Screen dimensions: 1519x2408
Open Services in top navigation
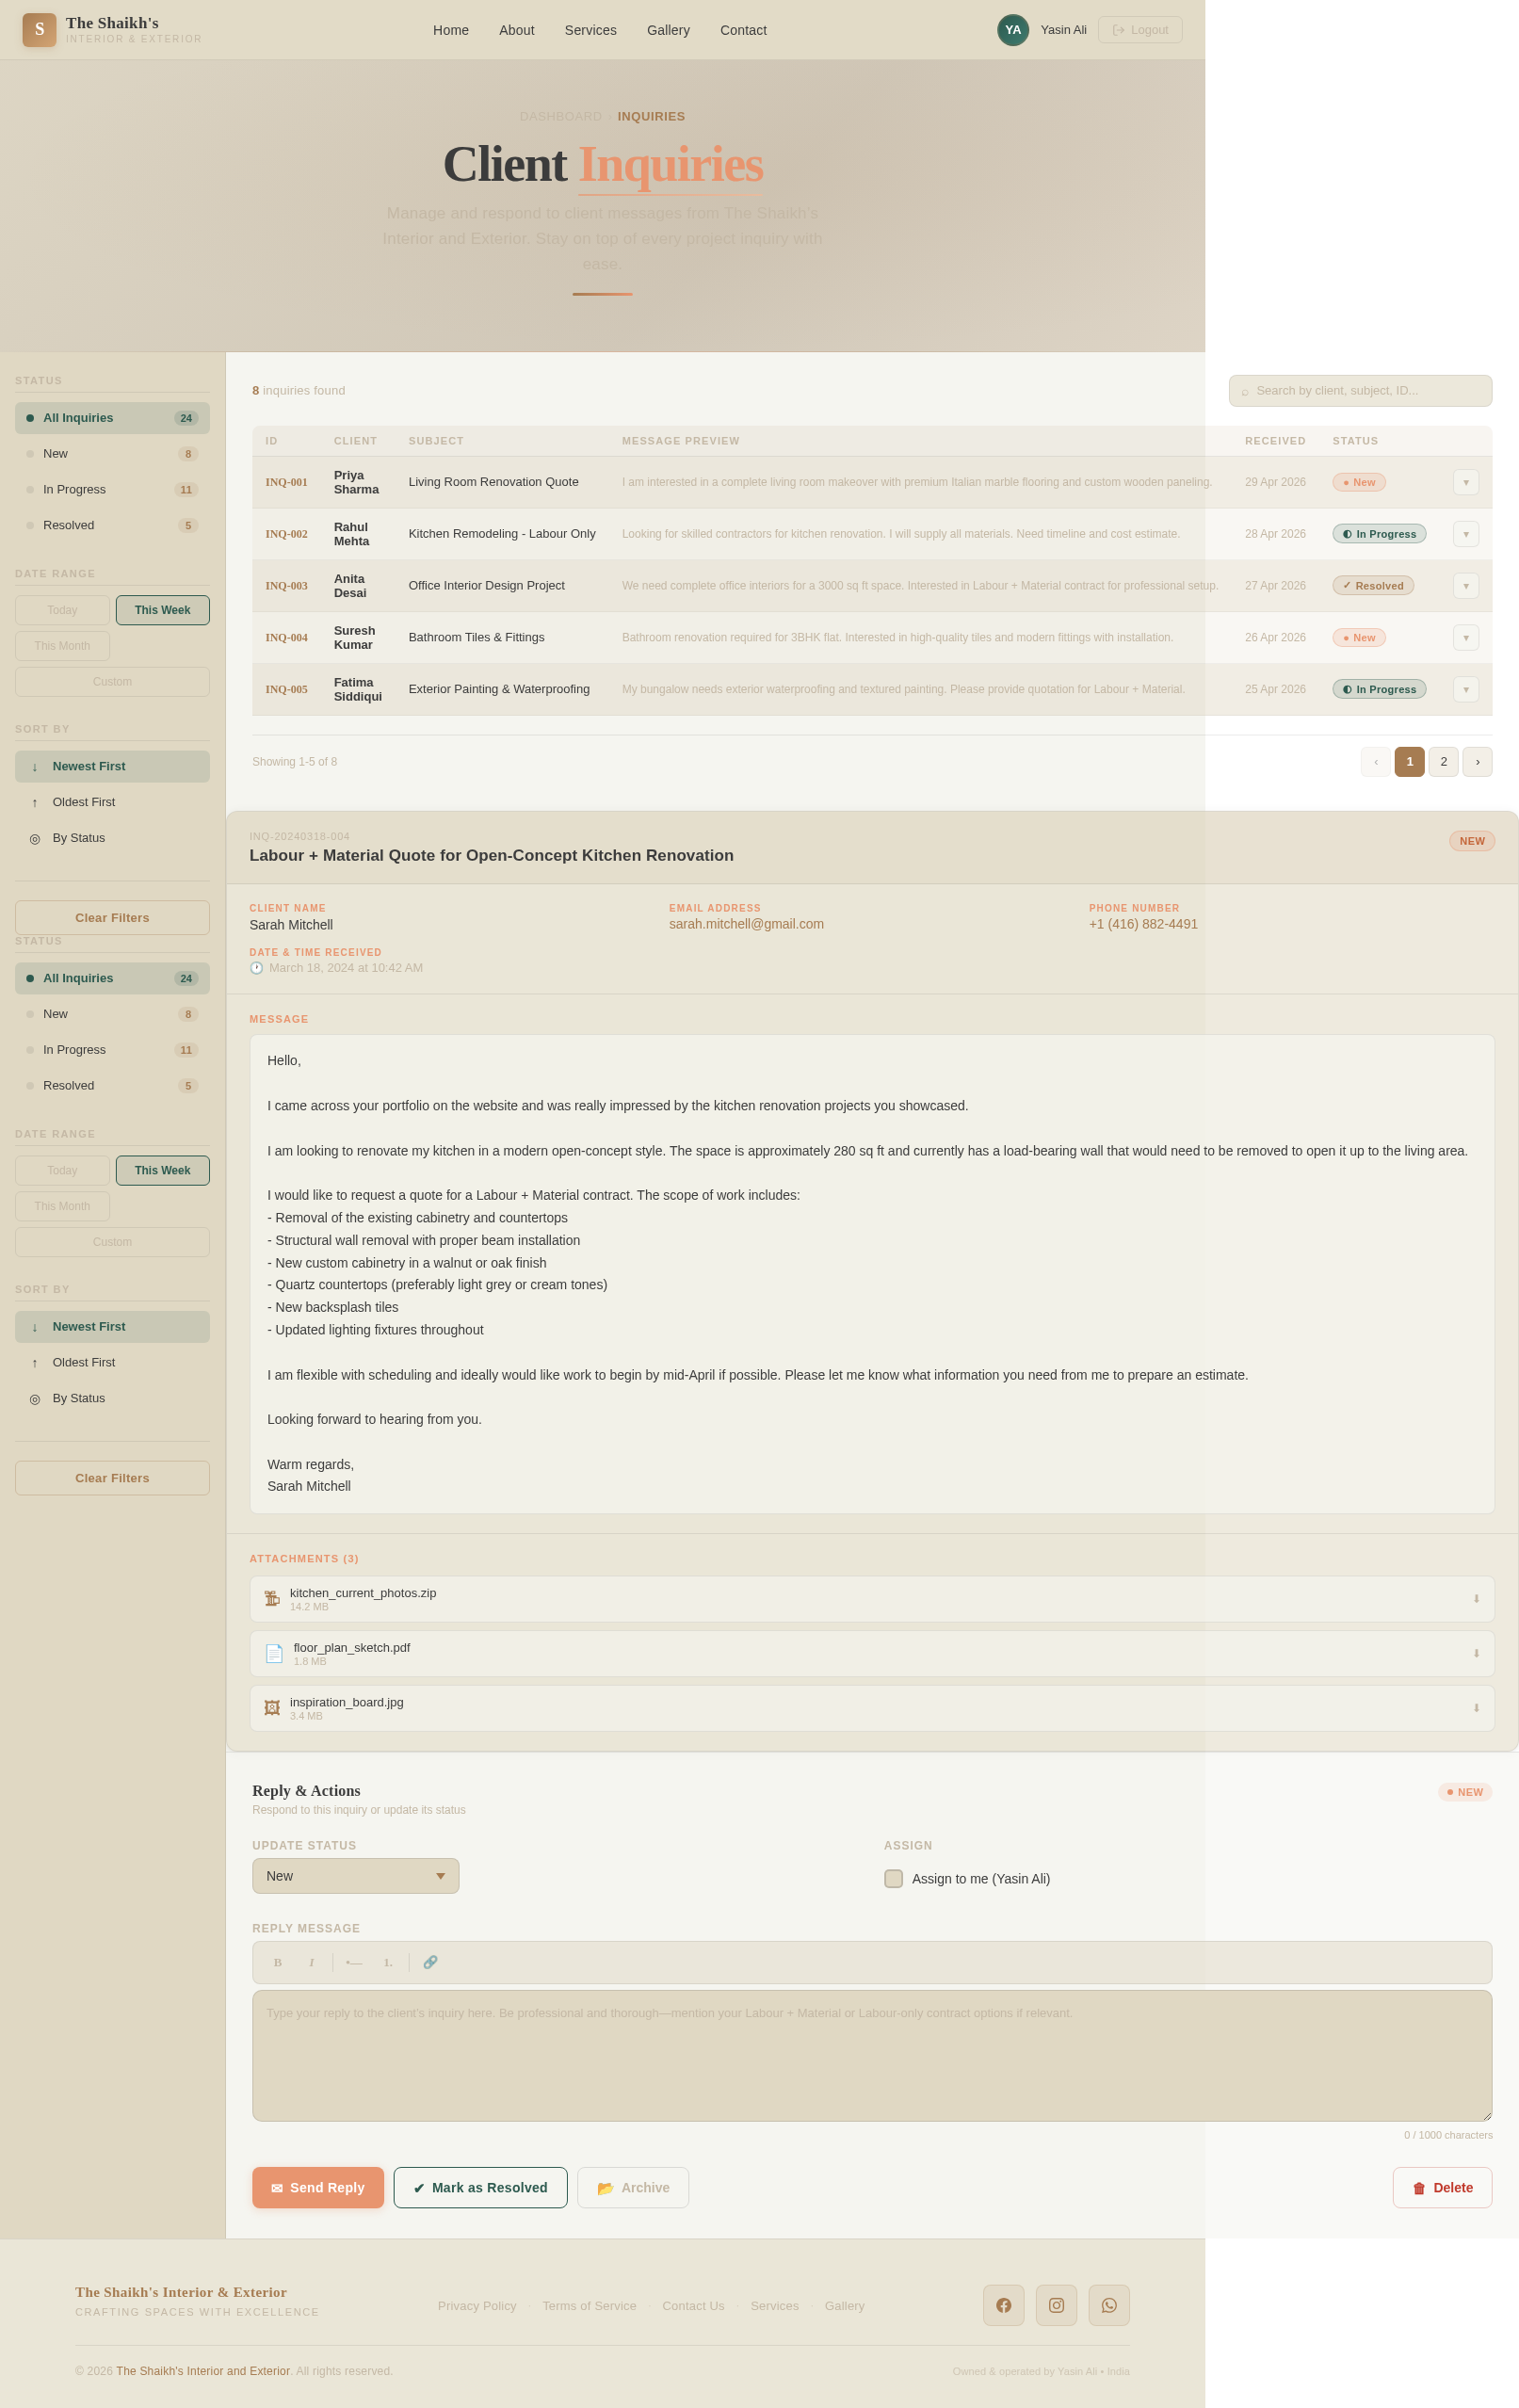coord(590,30)
